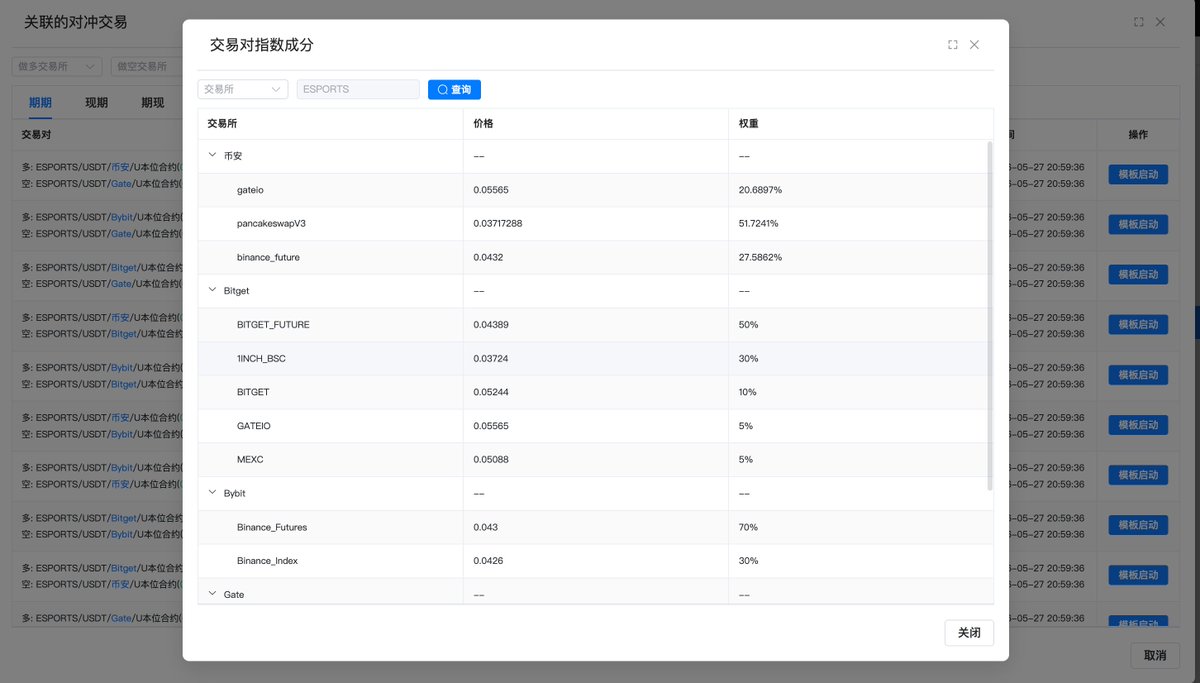Click 模板启动 for long Bitget short 币安 row
The height and width of the screenshot is (683, 1200).
coord(1138,575)
